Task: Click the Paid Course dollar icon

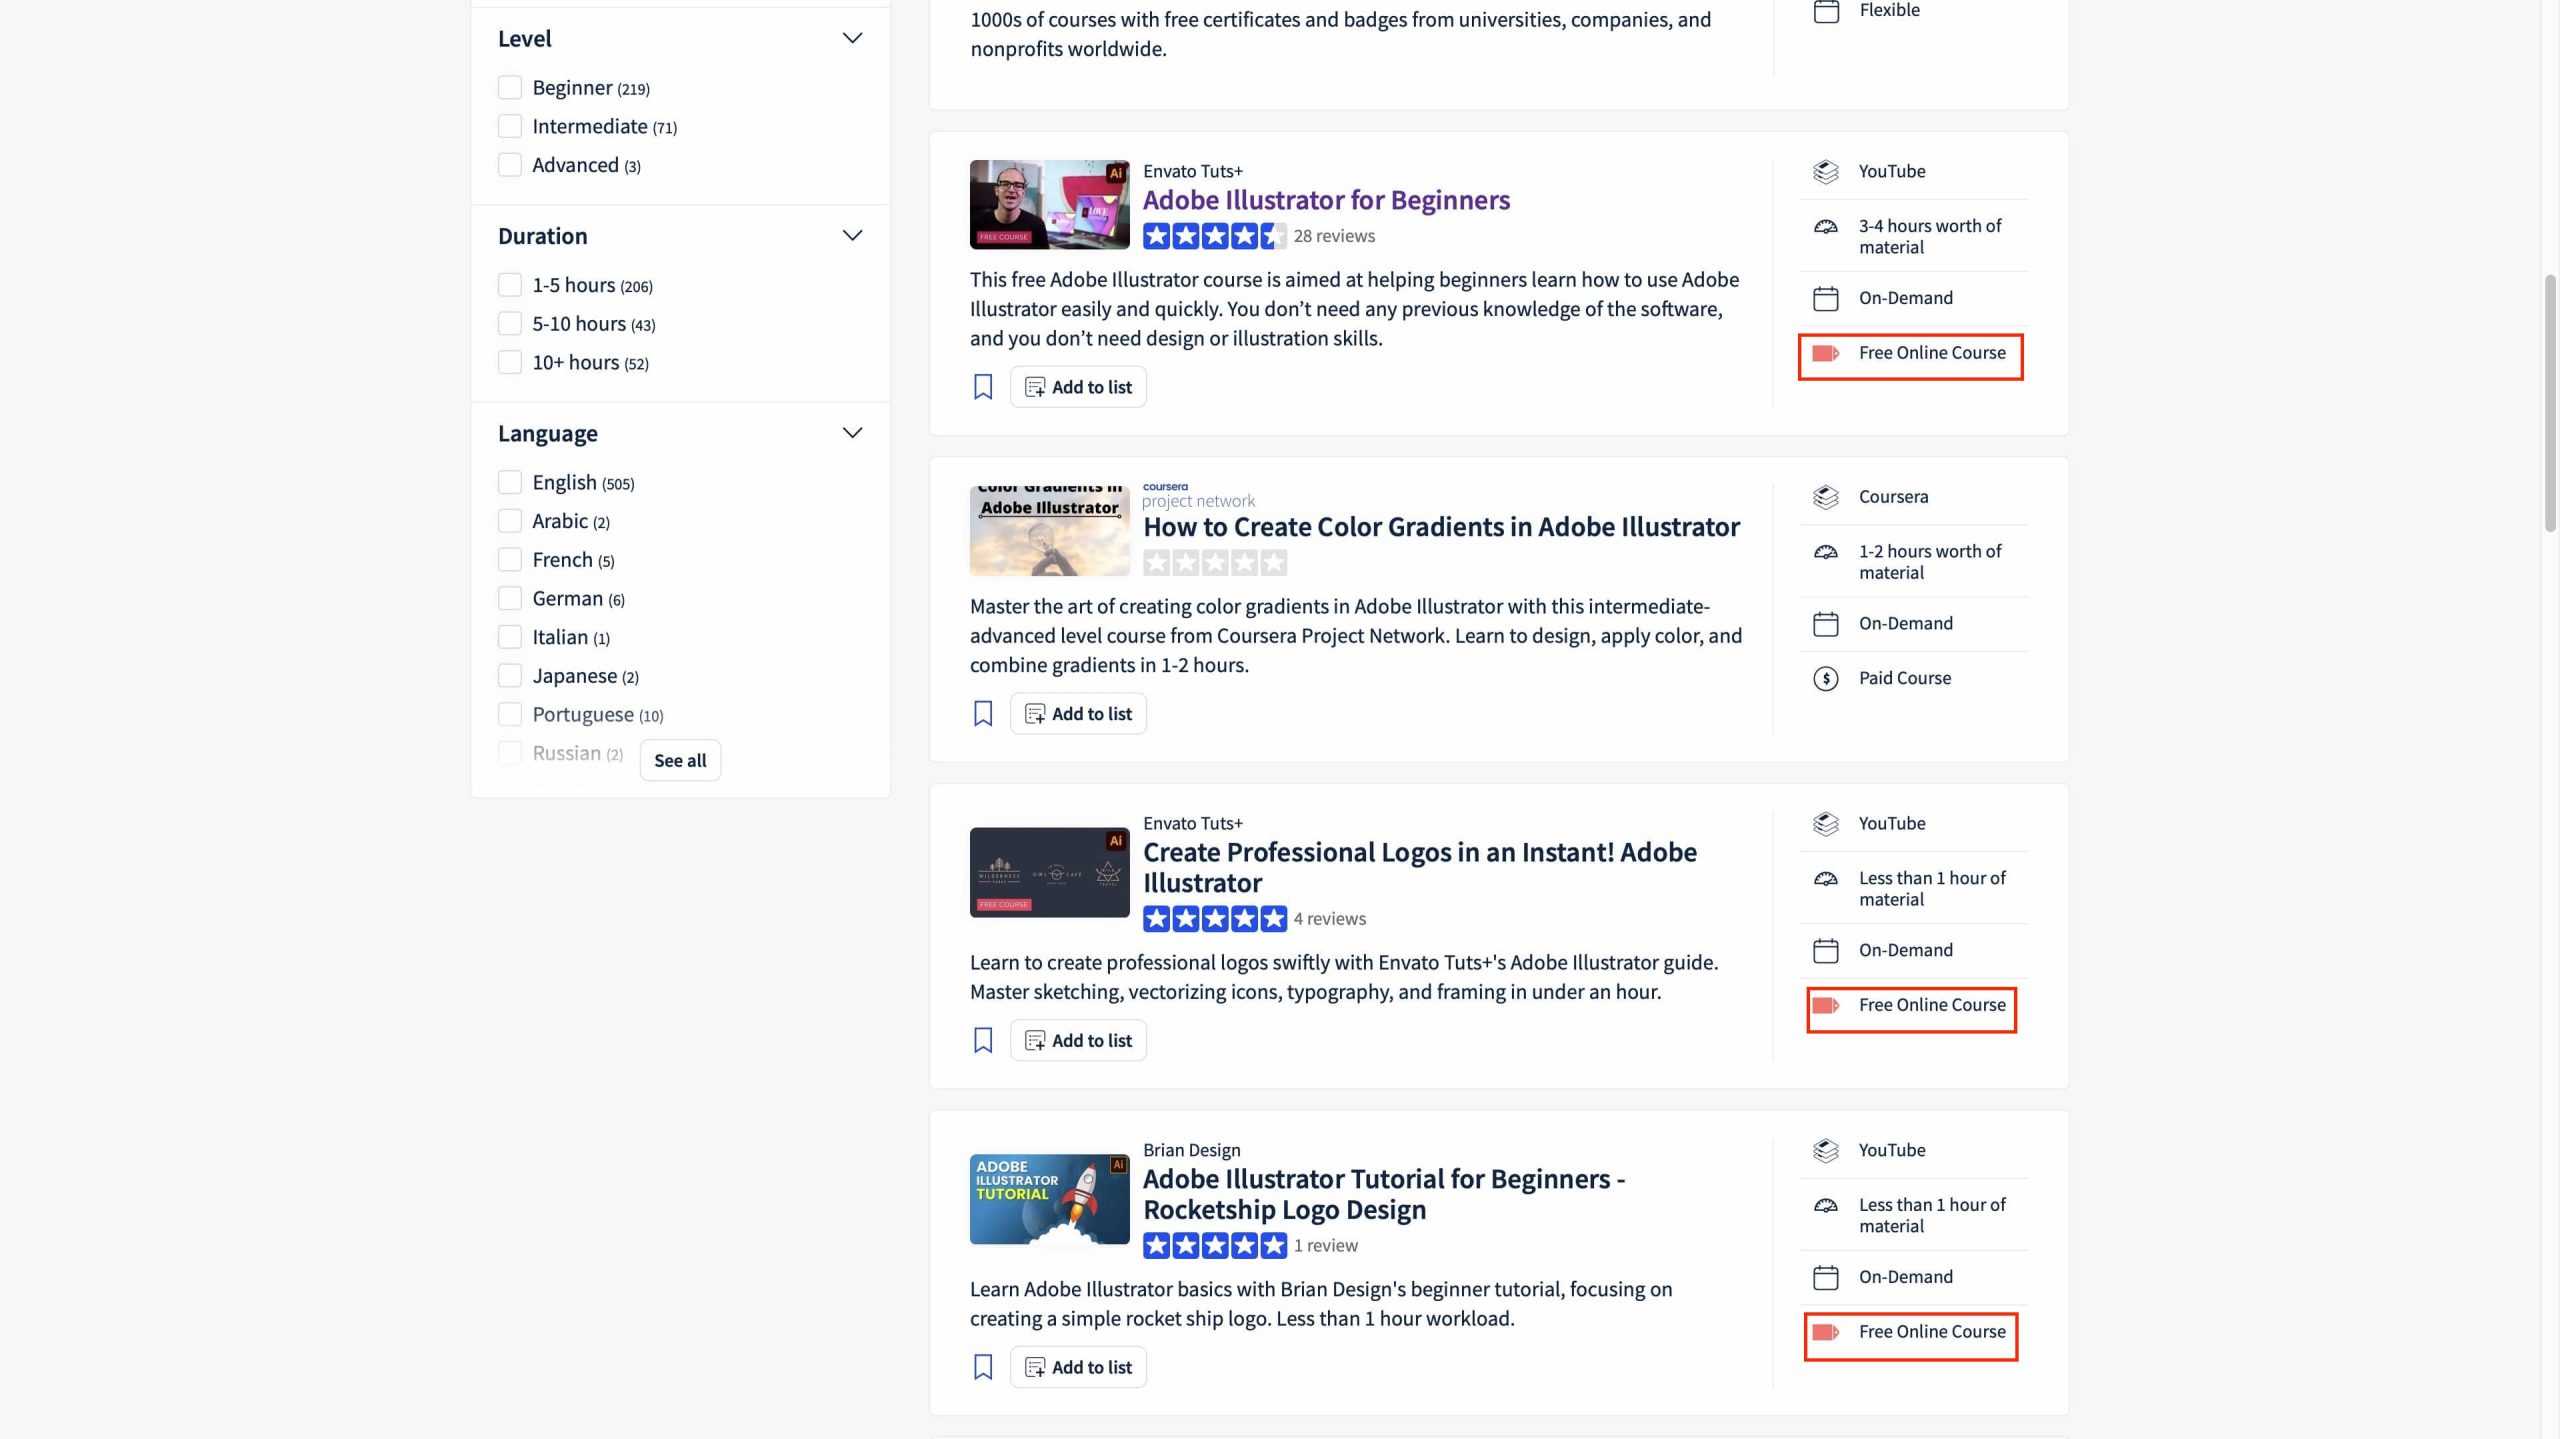Action: tap(1825, 679)
